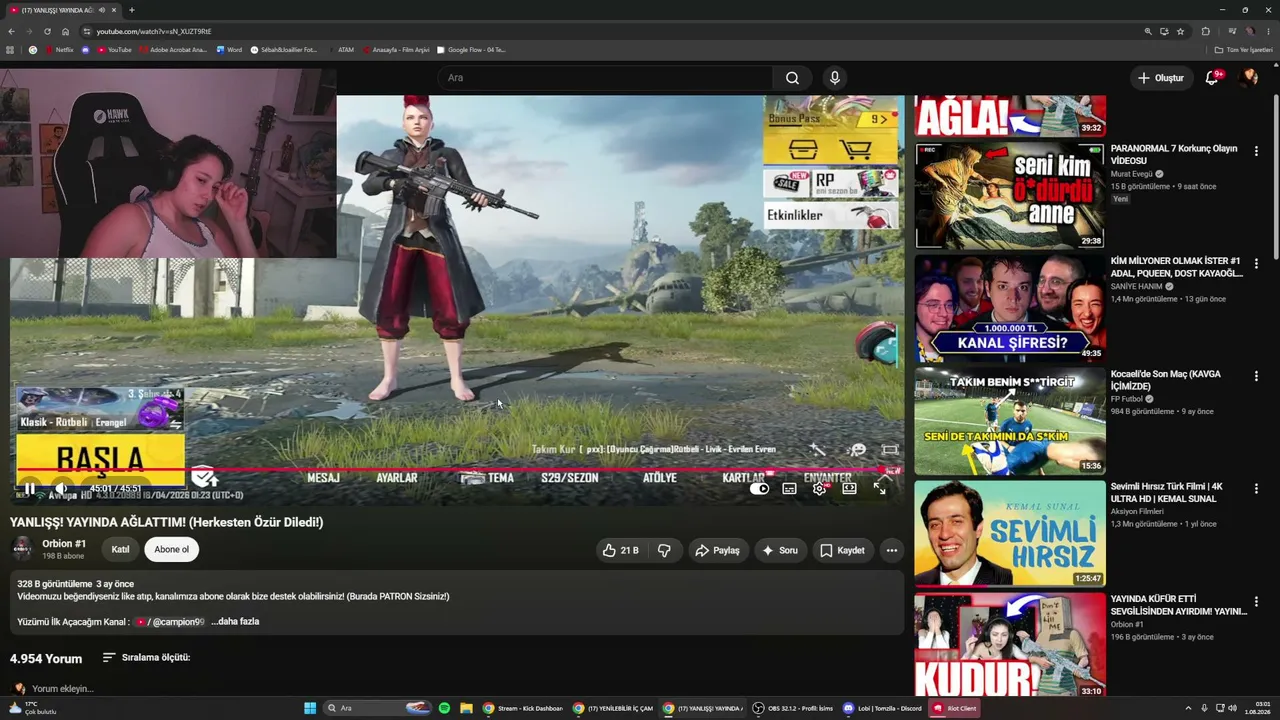Screen dimensions: 1280x720
Task: Open the Adobe Acrobat bookmark
Action: coord(173,49)
